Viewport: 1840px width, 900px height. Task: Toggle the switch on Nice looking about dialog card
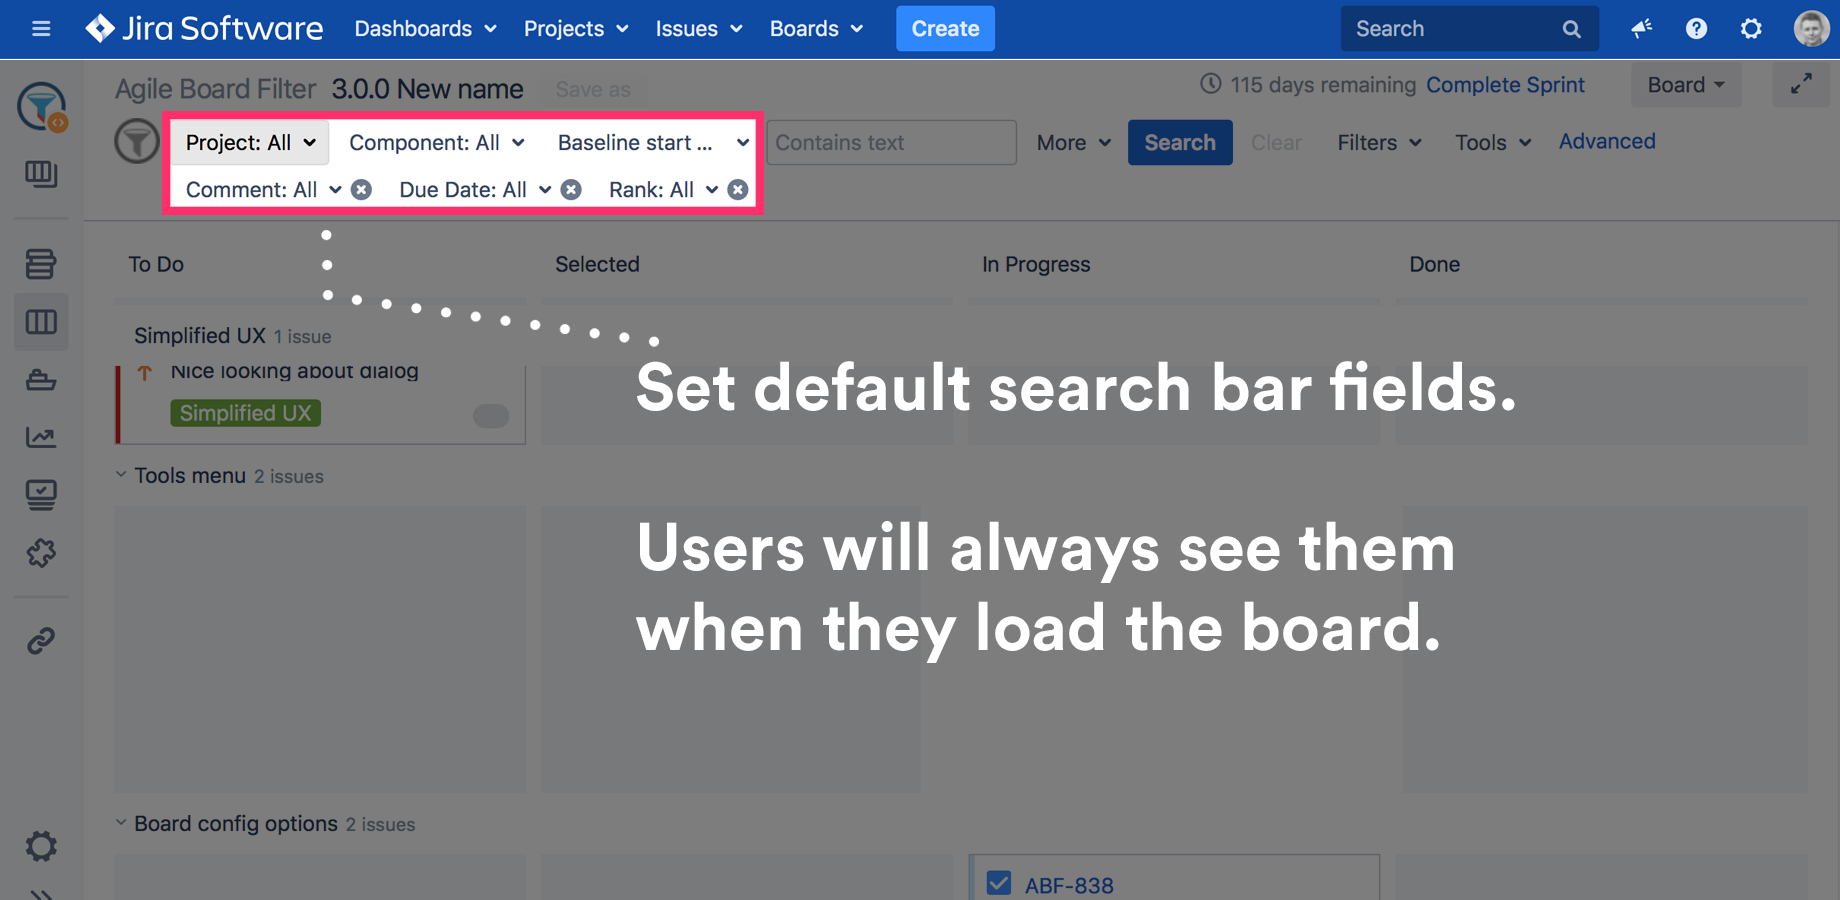tap(491, 415)
